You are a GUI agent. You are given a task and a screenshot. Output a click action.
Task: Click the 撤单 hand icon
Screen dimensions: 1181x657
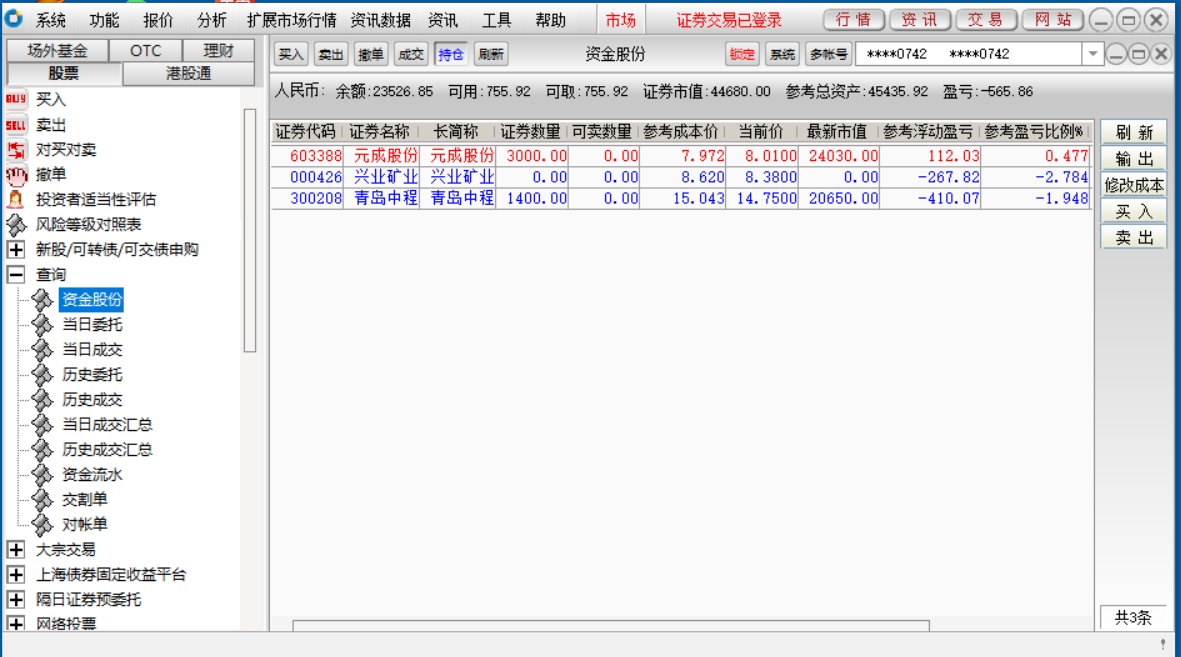click(x=16, y=175)
